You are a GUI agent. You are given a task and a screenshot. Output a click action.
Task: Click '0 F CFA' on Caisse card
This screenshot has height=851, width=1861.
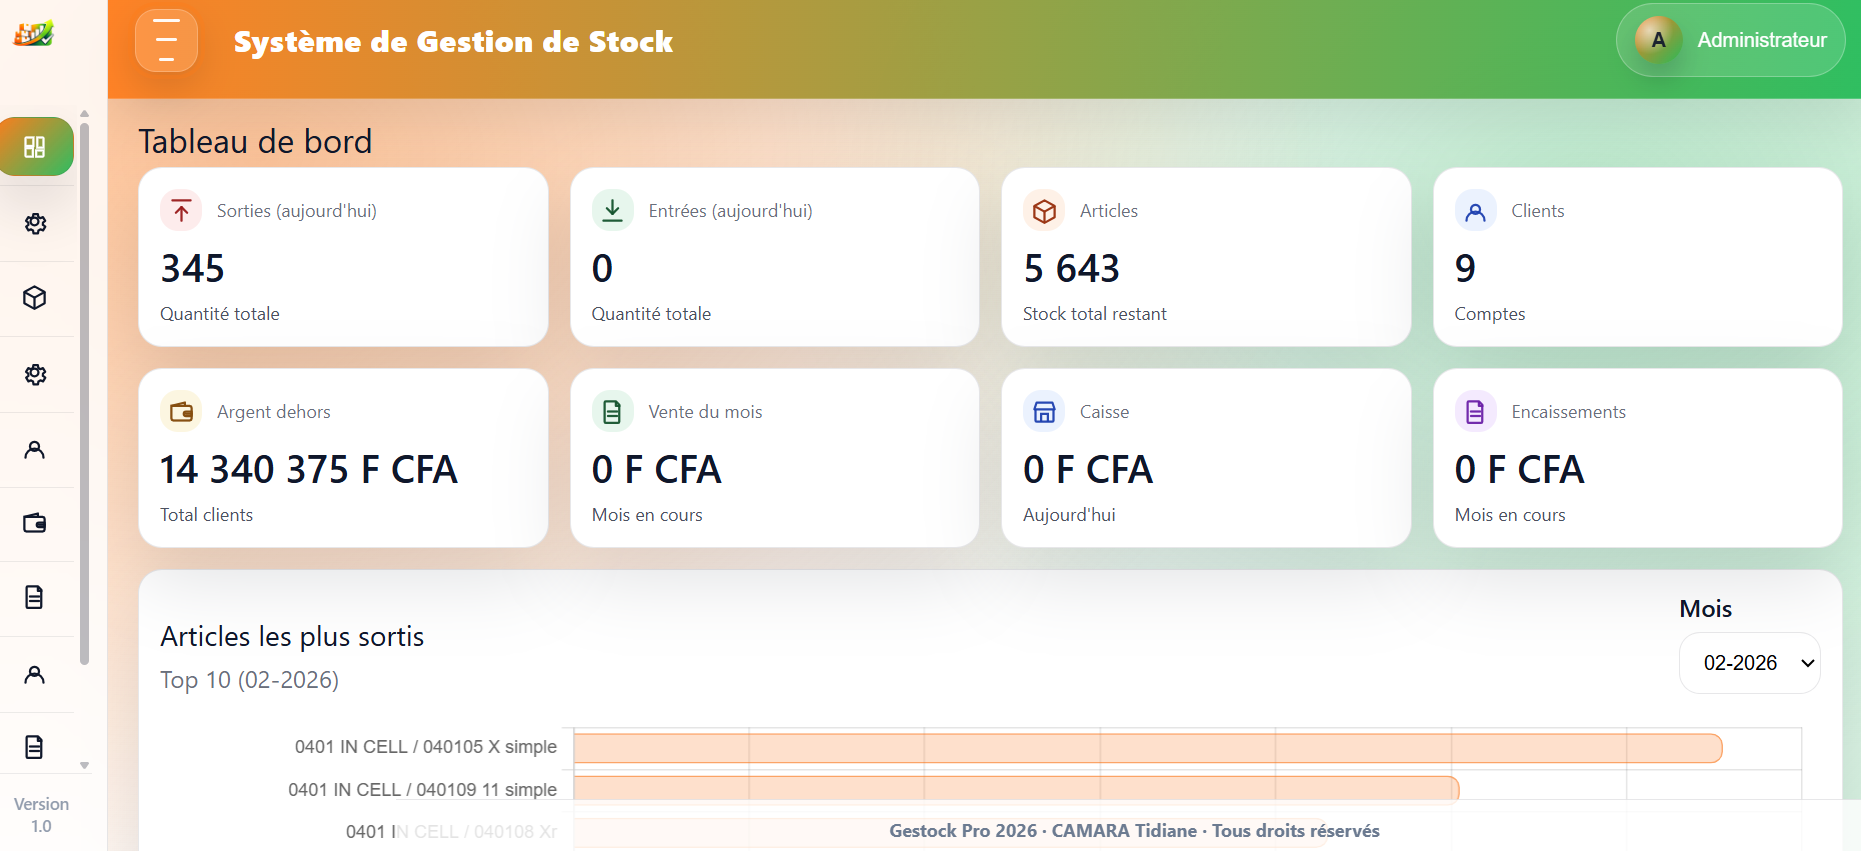coord(1088,469)
